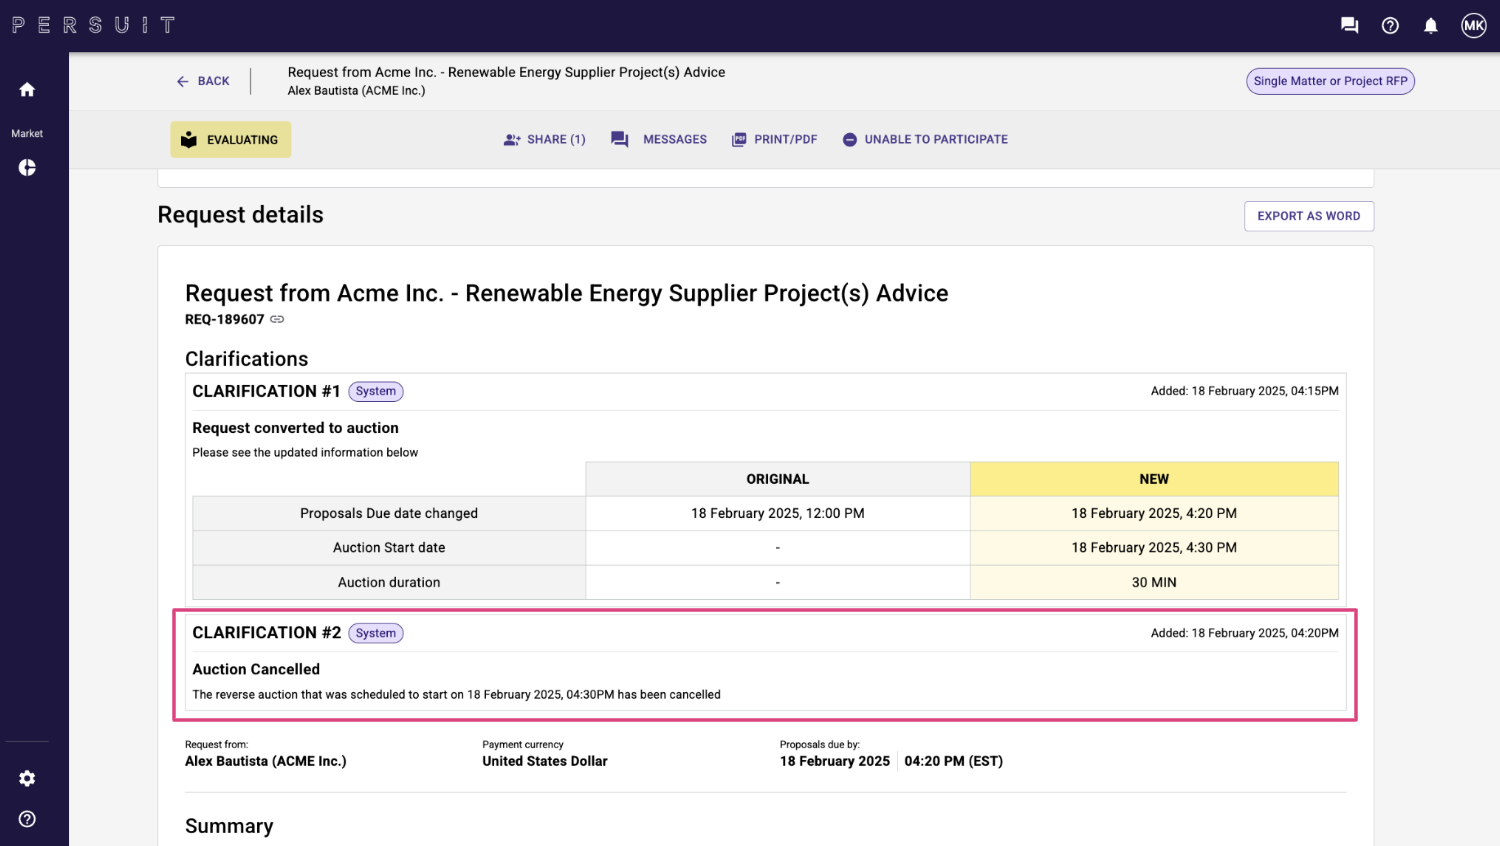Click the Request converted to auction heading
This screenshot has height=846, width=1500.
click(x=295, y=428)
